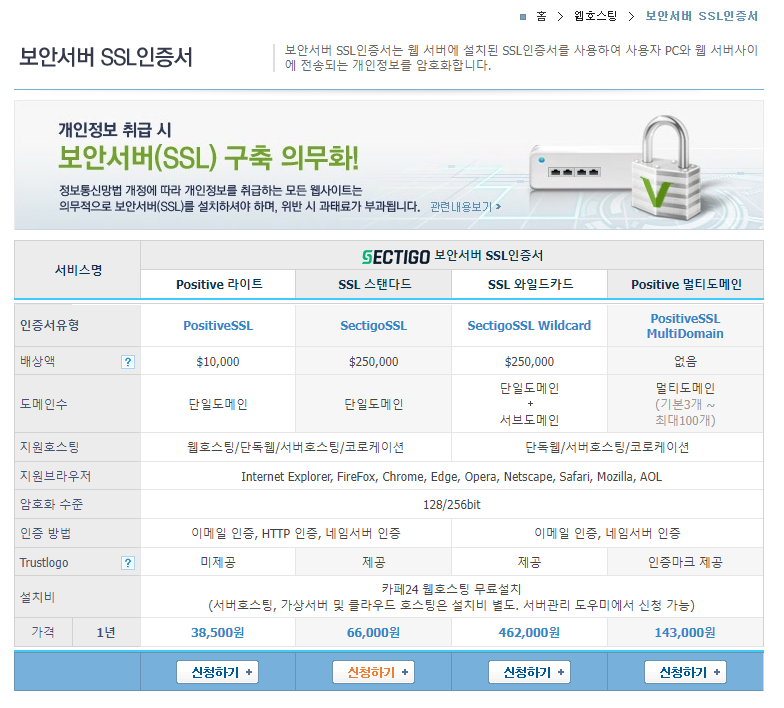Click 카페24 웹호스팅 무료설치 text
Screen dimensions: 784x708
pos(452,589)
